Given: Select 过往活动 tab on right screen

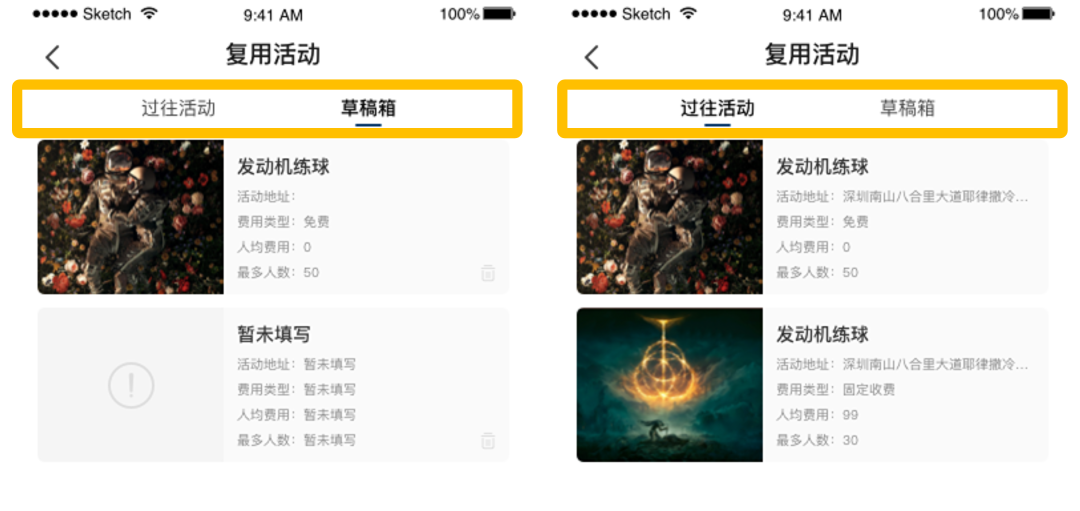Looking at the screenshot, I should pyautogui.click(x=718, y=108).
